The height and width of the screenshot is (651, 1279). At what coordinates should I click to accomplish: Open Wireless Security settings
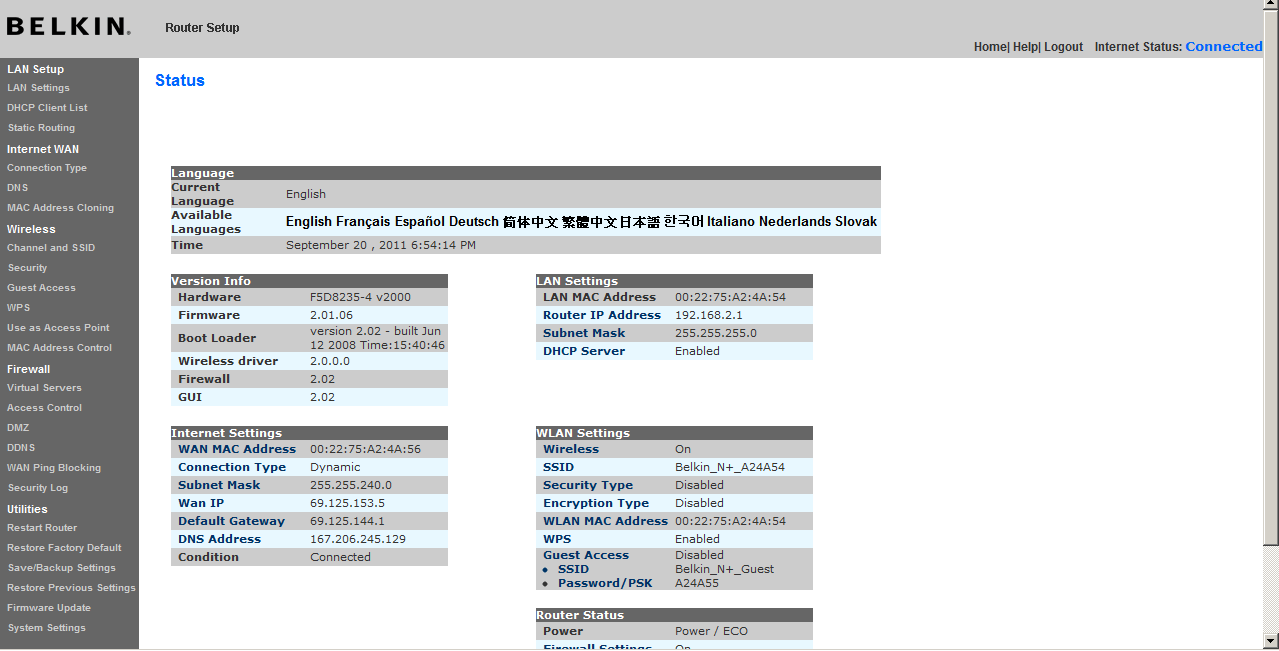point(27,267)
